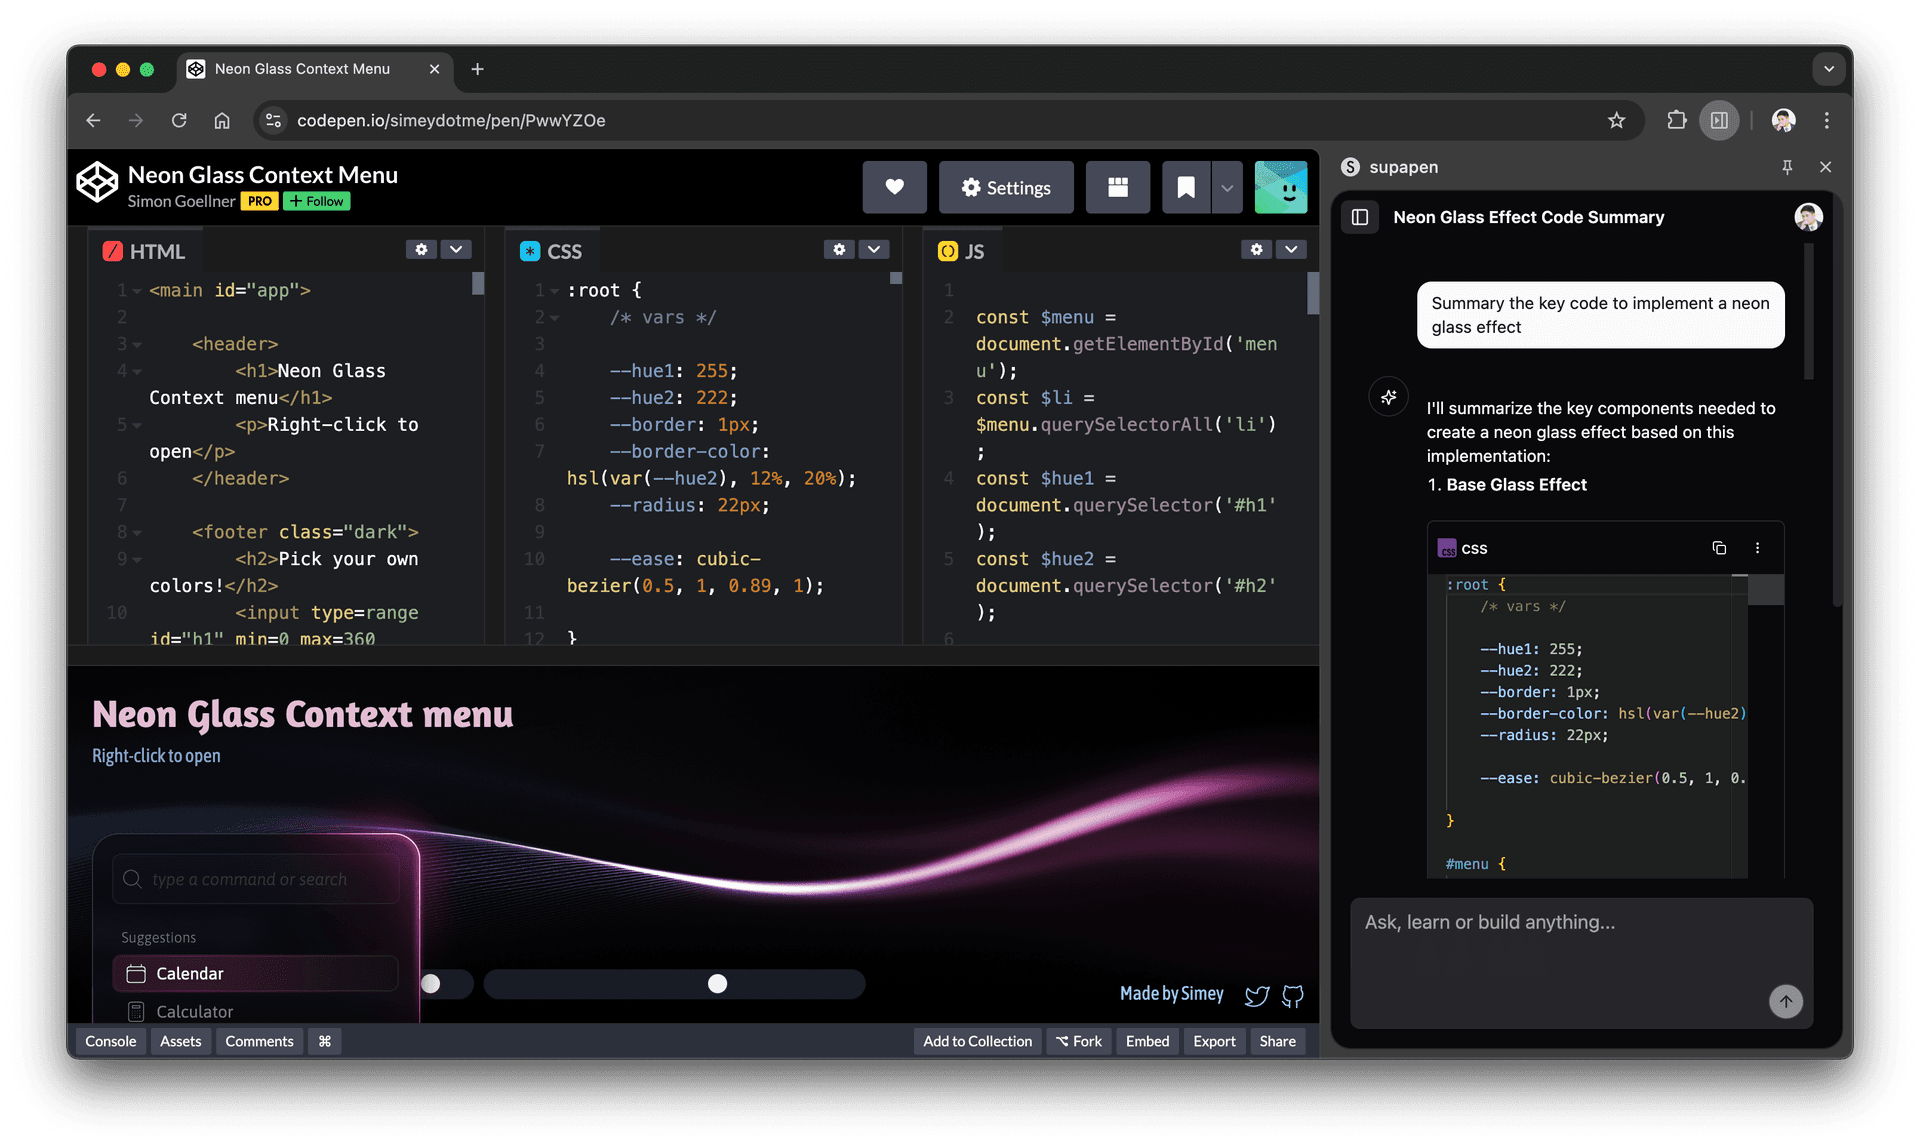The width and height of the screenshot is (1920, 1147).
Task: Copy the CSS snippet in supapen panel
Action: tap(1719, 548)
